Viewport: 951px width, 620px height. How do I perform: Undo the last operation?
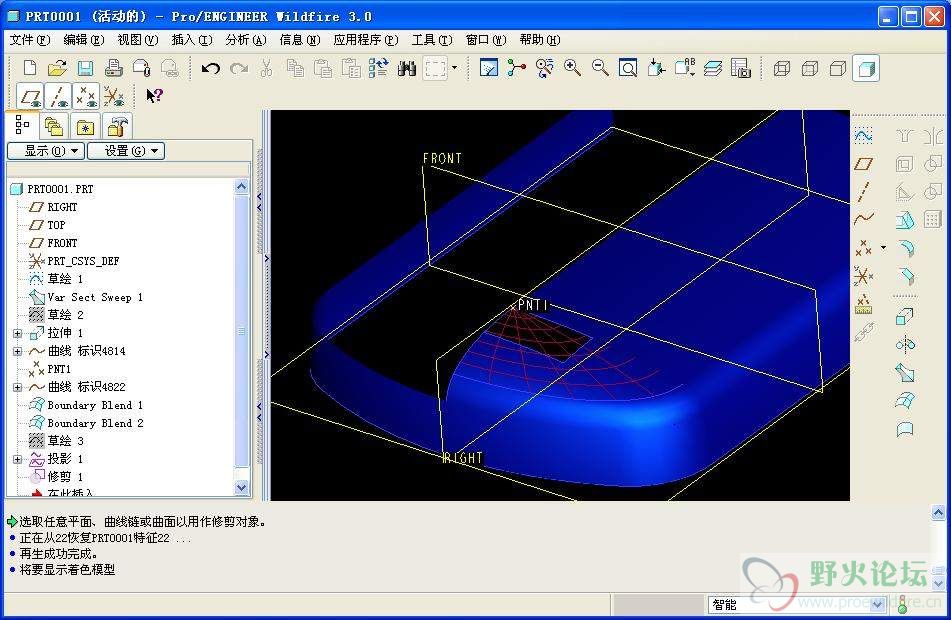[210, 68]
